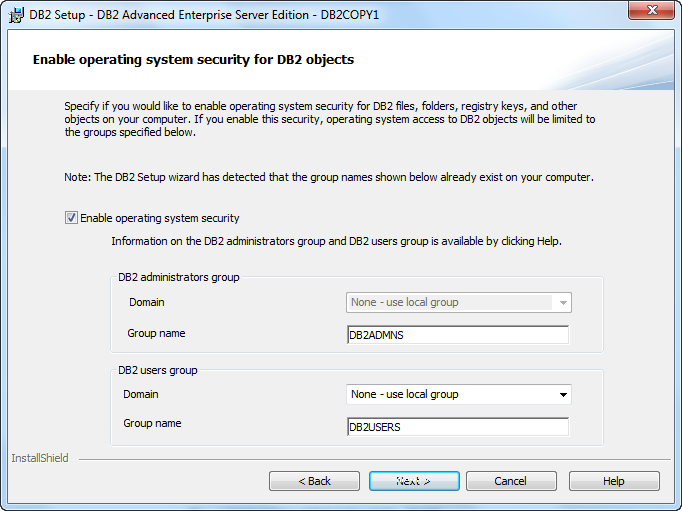Click the DB2 Setup installer icon in title bar
Screen dimensions: 682x511
(x=16, y=15)
